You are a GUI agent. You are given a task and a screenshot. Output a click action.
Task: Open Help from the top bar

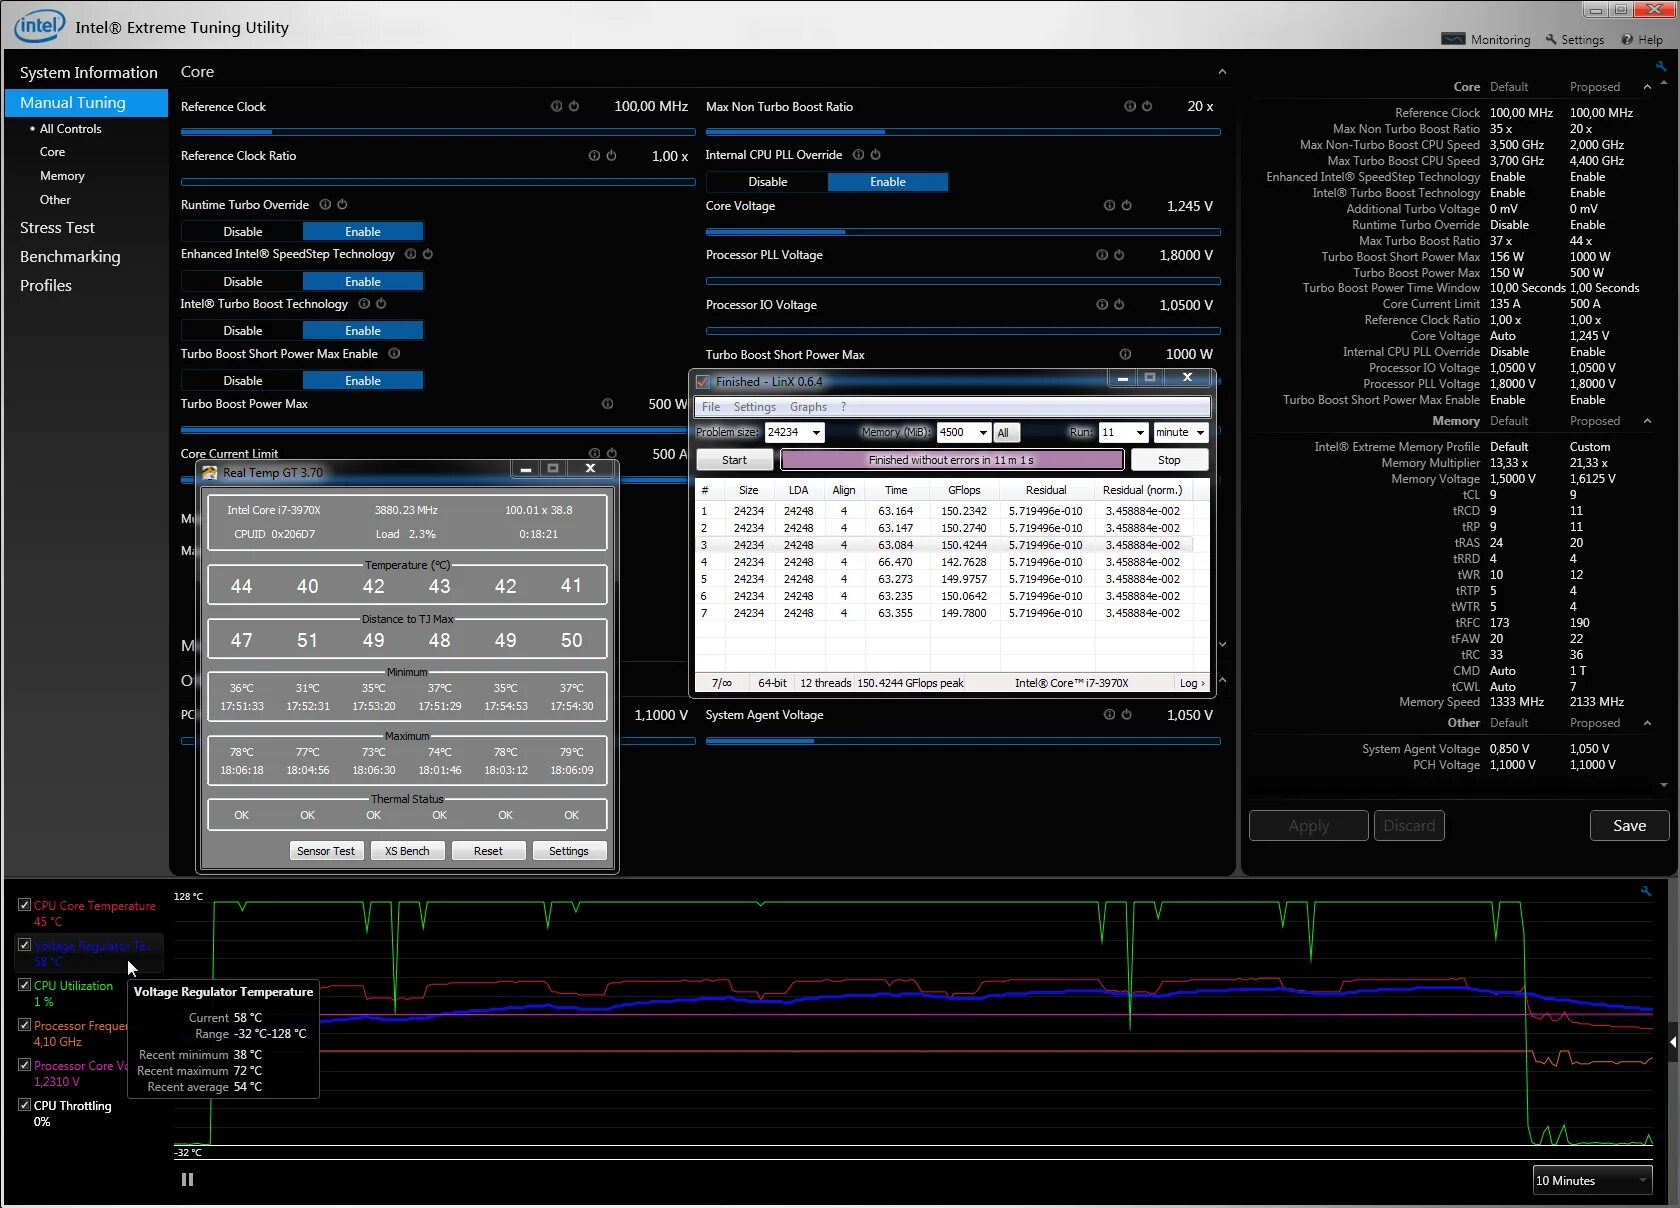[x=1642, y=39]
